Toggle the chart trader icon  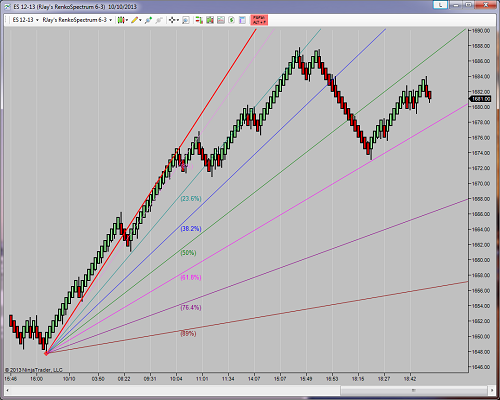[199, 20]
